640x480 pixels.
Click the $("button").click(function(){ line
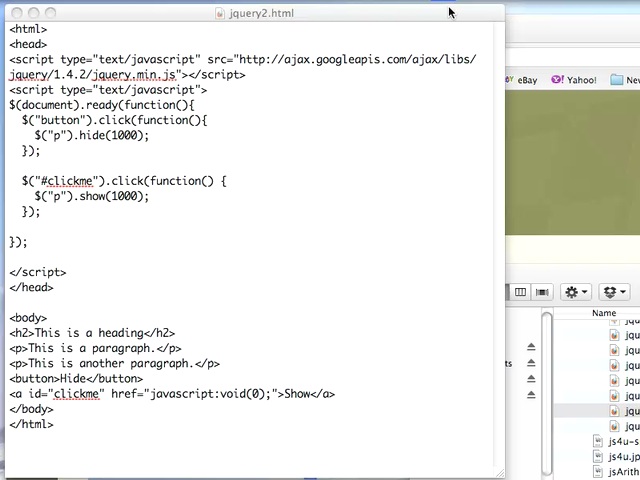(x=115, y=120)
